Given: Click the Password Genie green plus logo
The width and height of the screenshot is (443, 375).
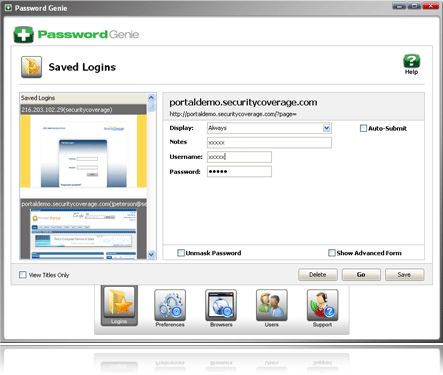Looking at the screenshot, I should coord(23,35).
